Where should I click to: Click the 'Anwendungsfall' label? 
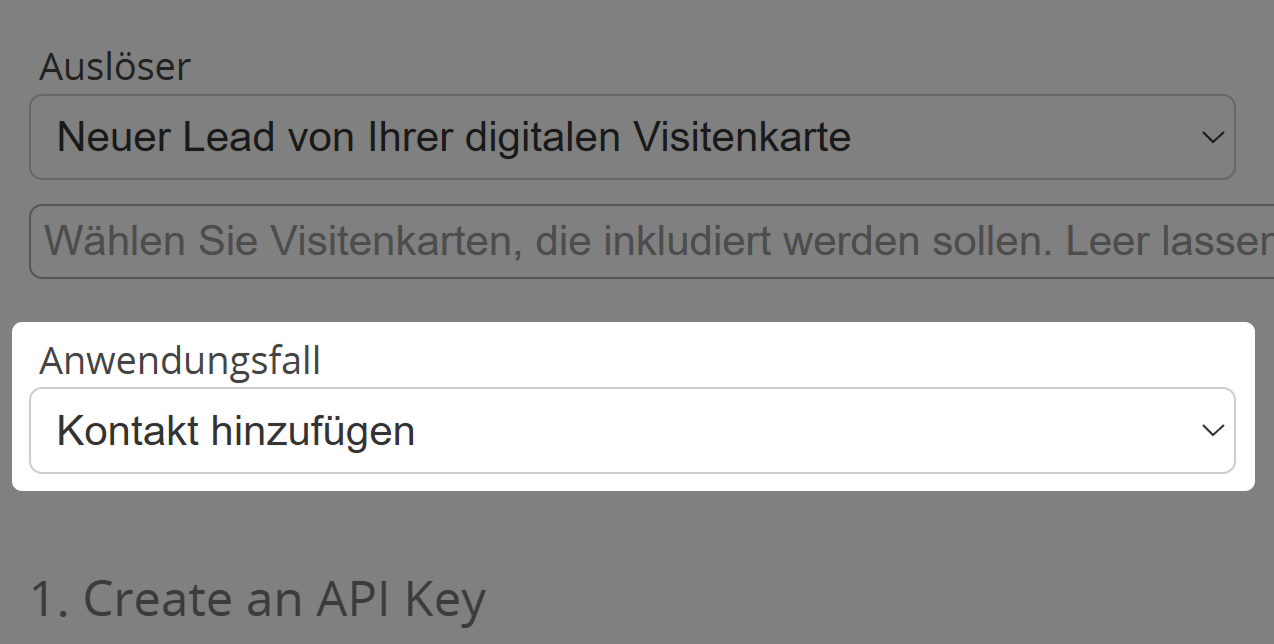180,361
